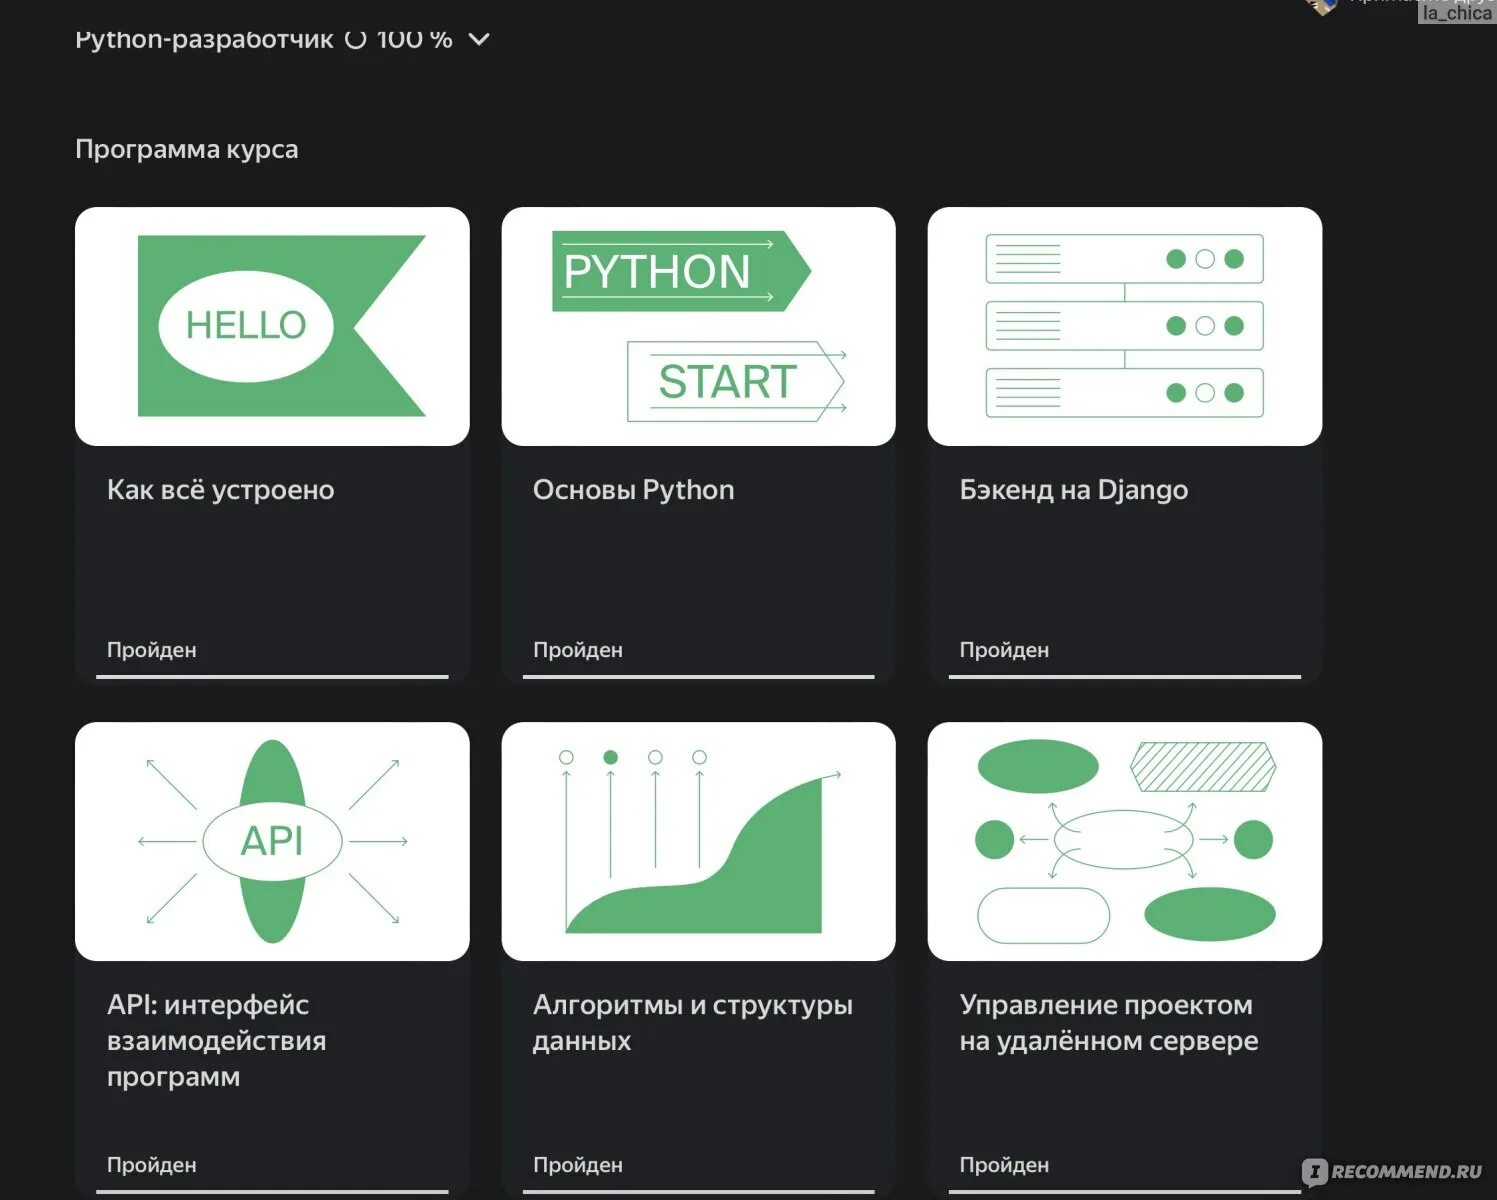This screenshot has height=1200, width=1497.
Task: Go to "Бэкенд на Django" module
Action: [x=1073, y=490]
